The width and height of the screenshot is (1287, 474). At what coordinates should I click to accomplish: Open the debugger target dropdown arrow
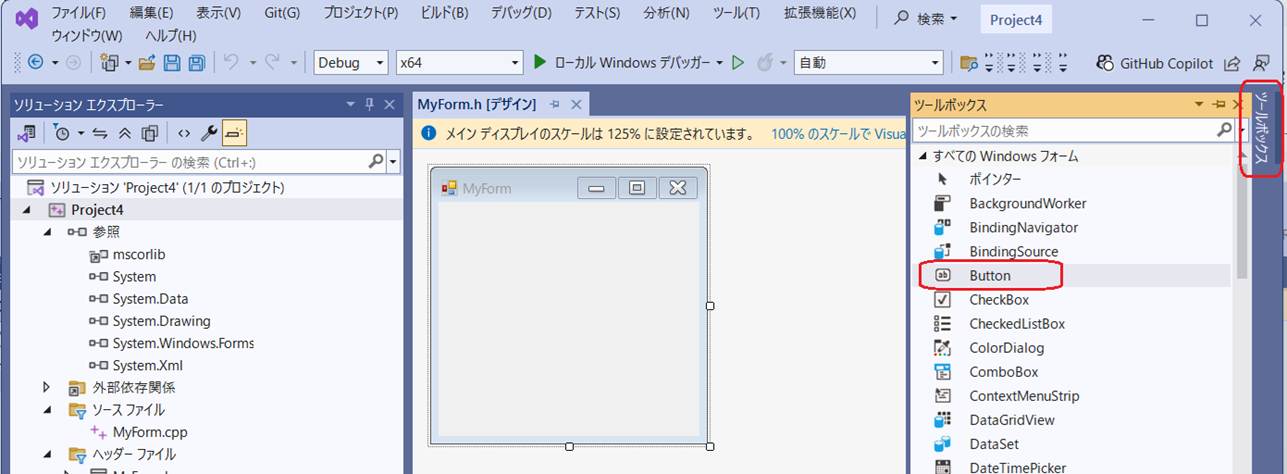tap(720, 62)
